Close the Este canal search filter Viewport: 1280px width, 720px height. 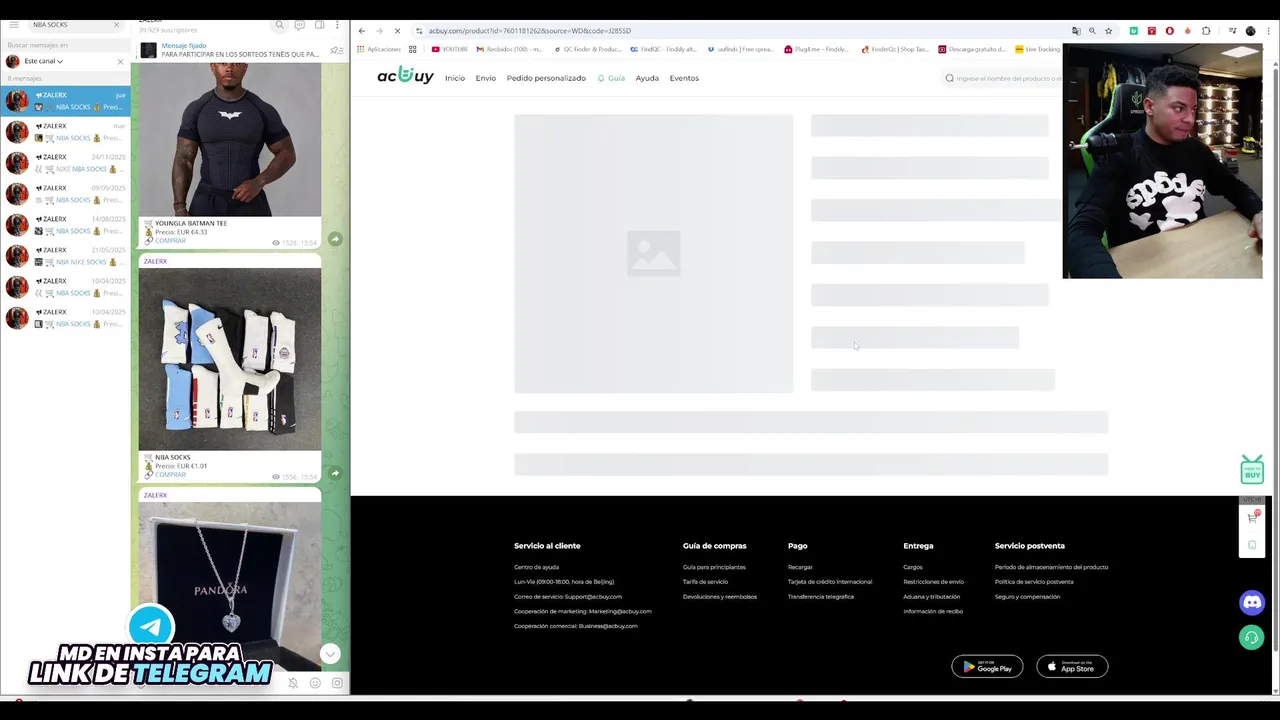(x=120, y=61)
